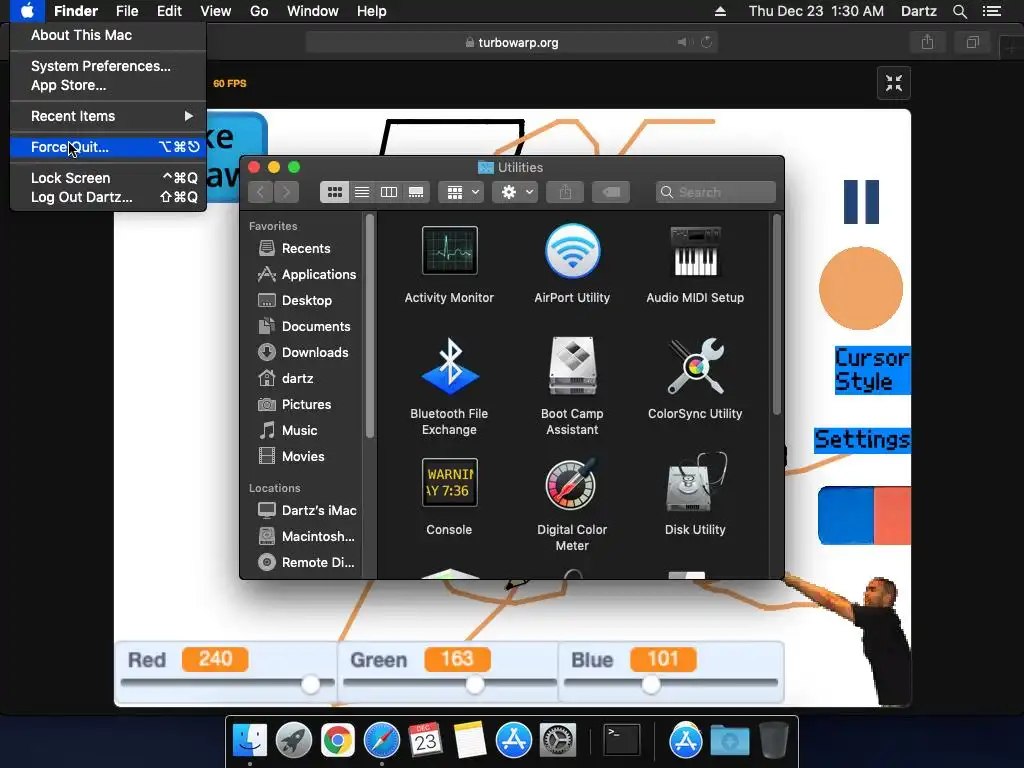Viewport: 1024px width, 768px height.
Task: Click the Finder share button
Action: (x=565, y=192)
